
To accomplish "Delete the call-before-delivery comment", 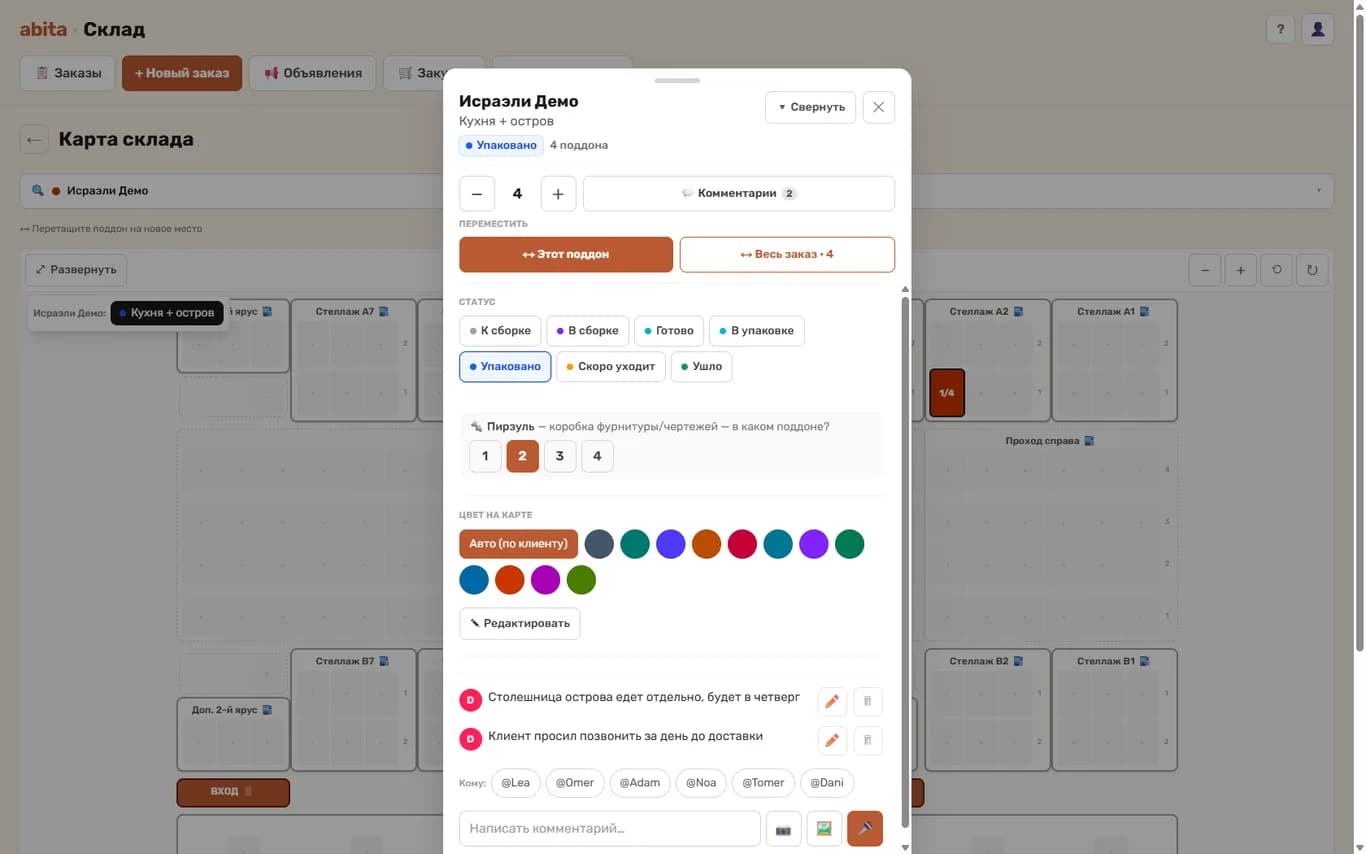I will tap(868, 740).
